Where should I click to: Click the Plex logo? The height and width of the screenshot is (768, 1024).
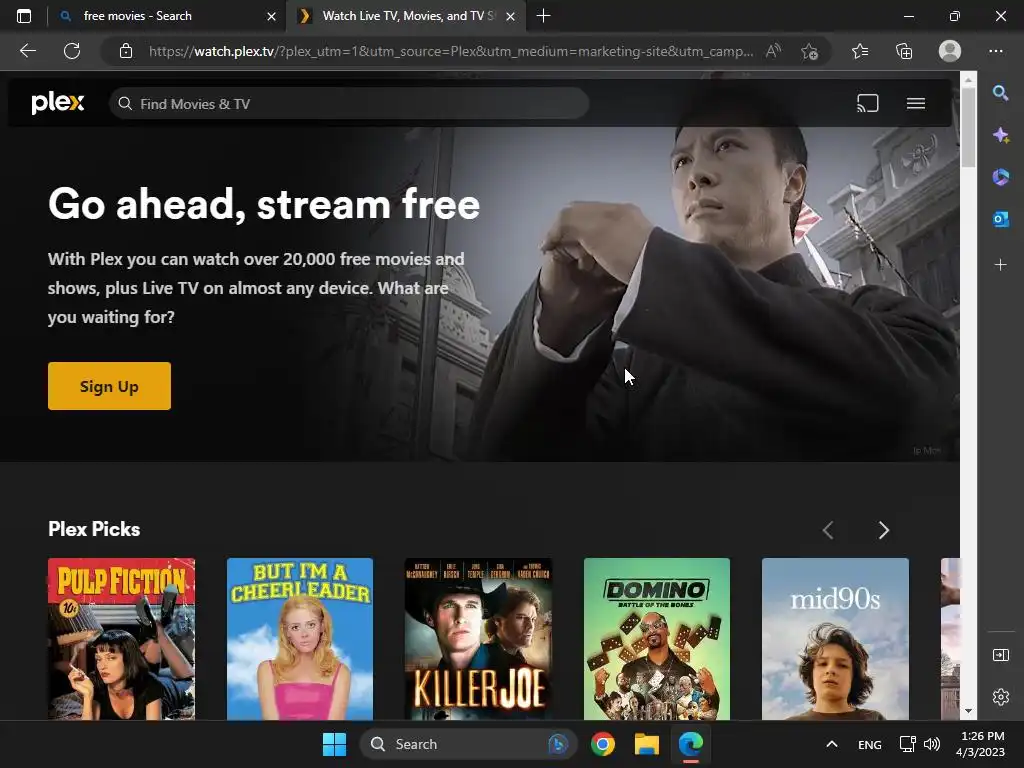(x=57, y=103)
